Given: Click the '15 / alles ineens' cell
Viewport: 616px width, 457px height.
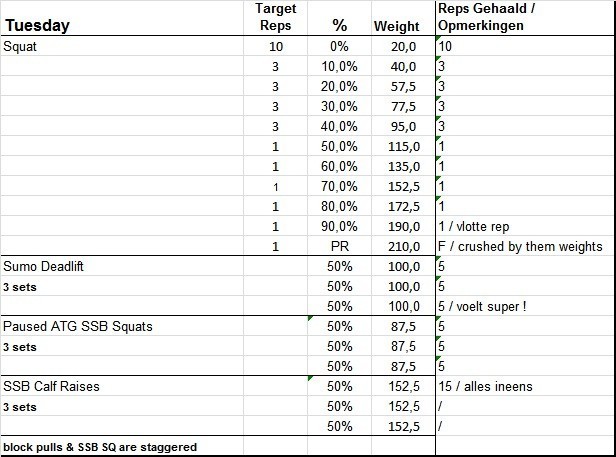Looking at the screenshot, I should point(486,386).
